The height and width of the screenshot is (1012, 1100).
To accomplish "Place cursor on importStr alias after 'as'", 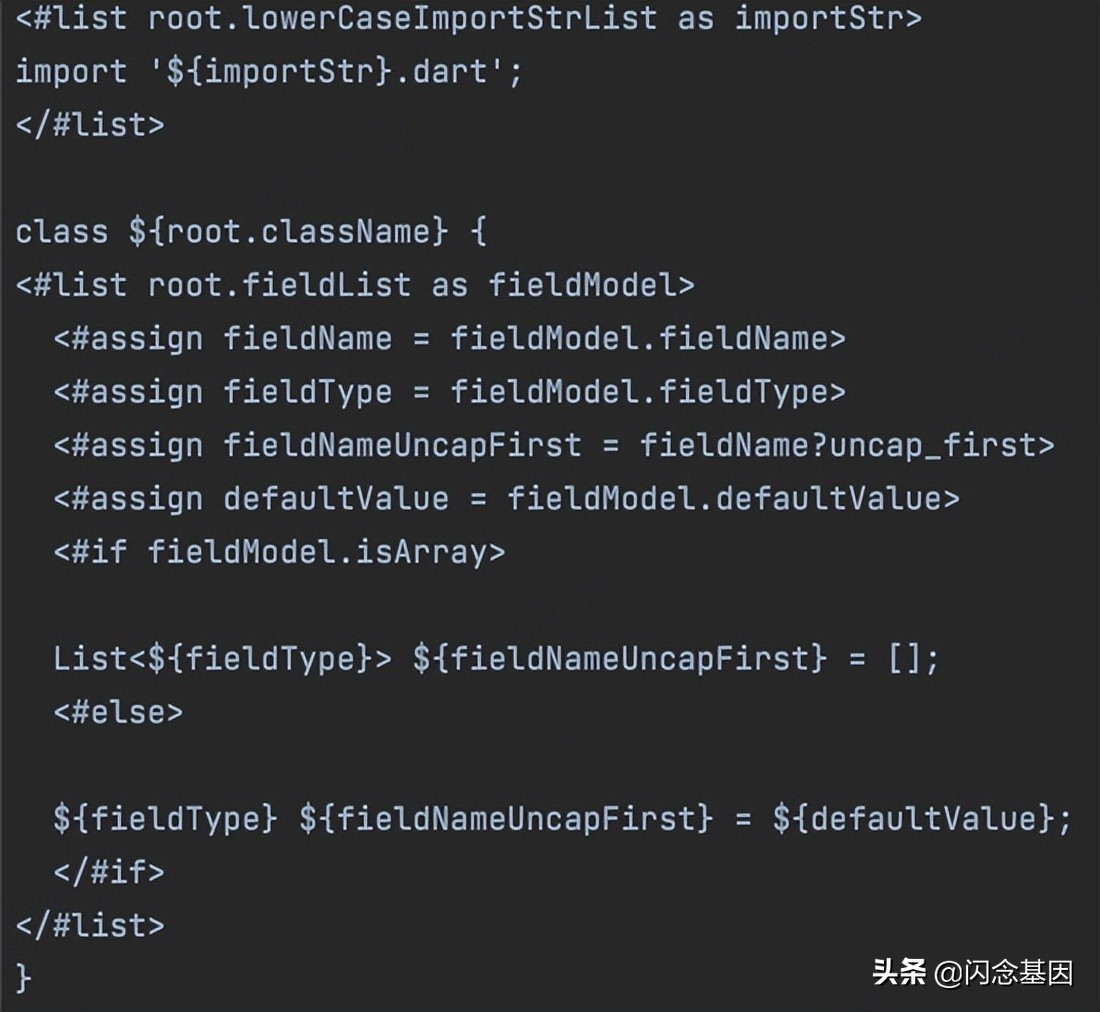I will click(819, 18).
